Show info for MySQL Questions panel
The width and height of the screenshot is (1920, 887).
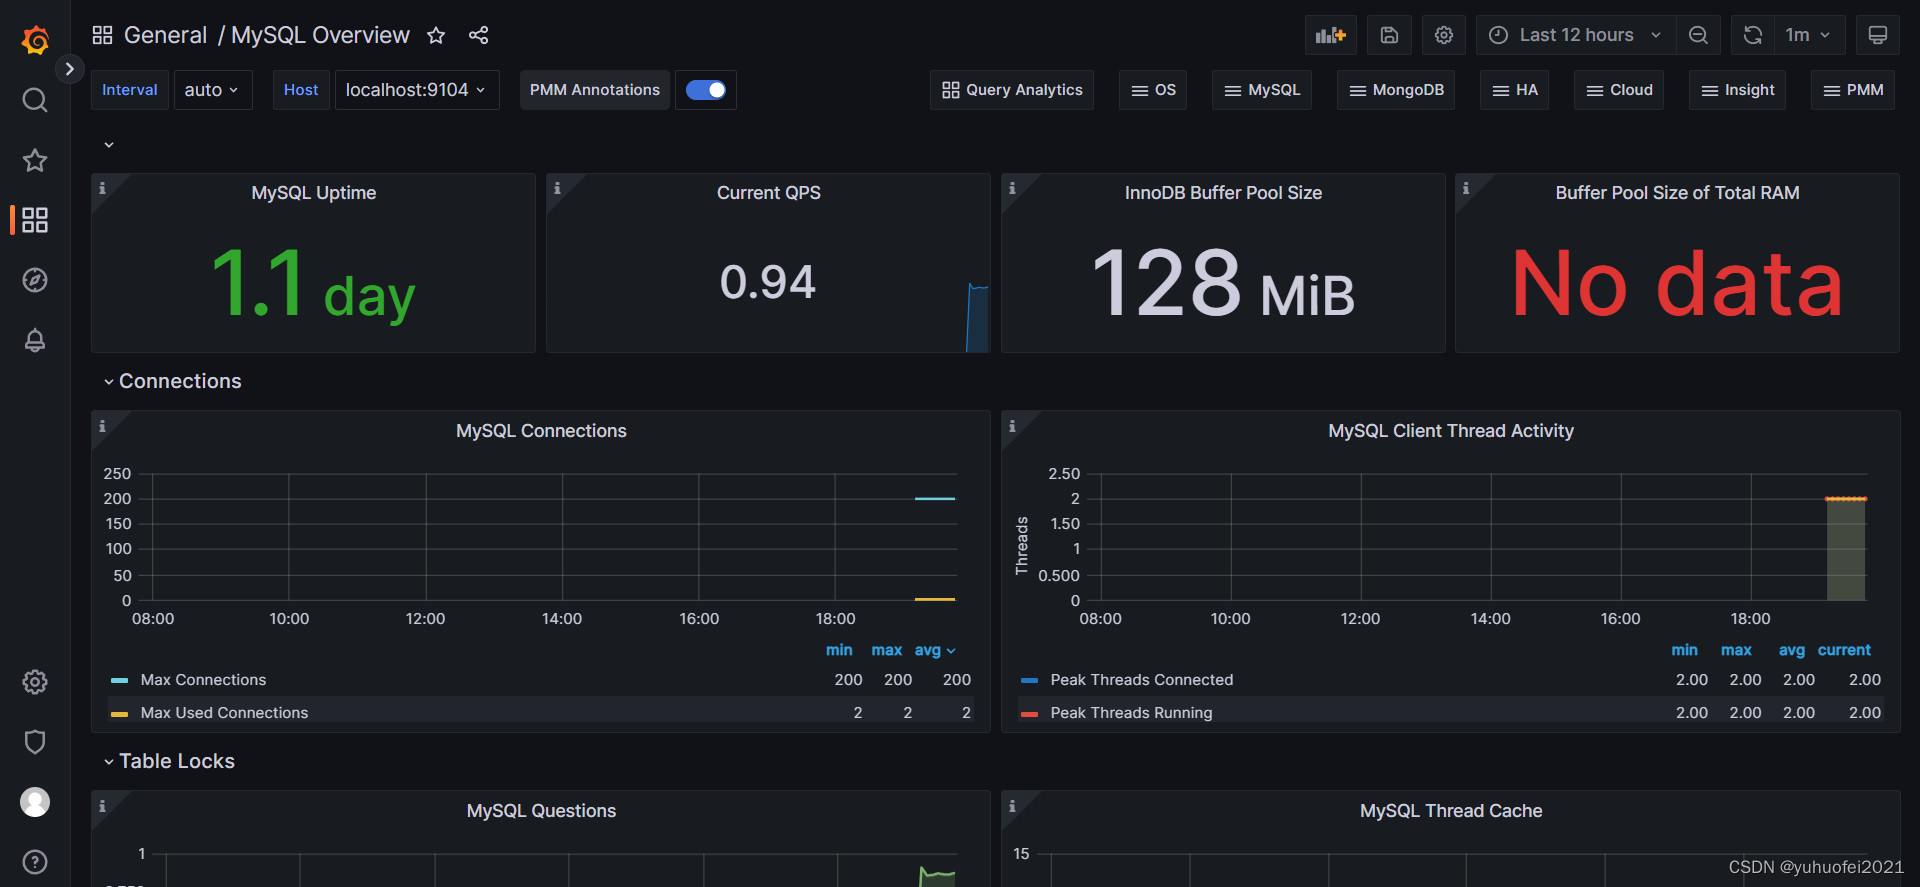click(x=102, y=806)
